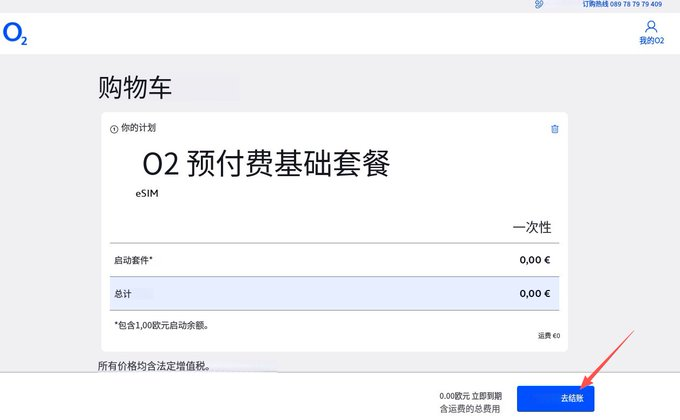The height and width of the screenshot is (420, 680).
Task: Click the O2 logo in the header
Action: coord(15,34)
